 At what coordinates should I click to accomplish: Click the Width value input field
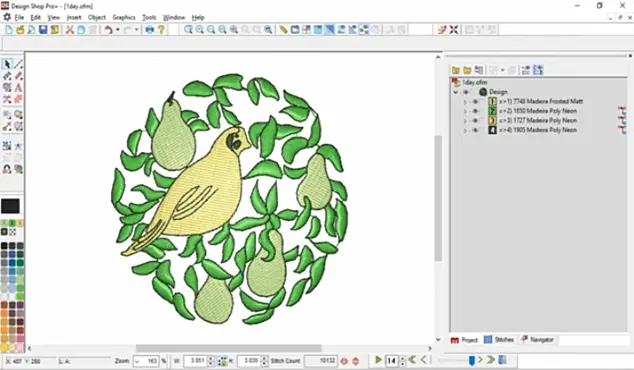point(197,361)
